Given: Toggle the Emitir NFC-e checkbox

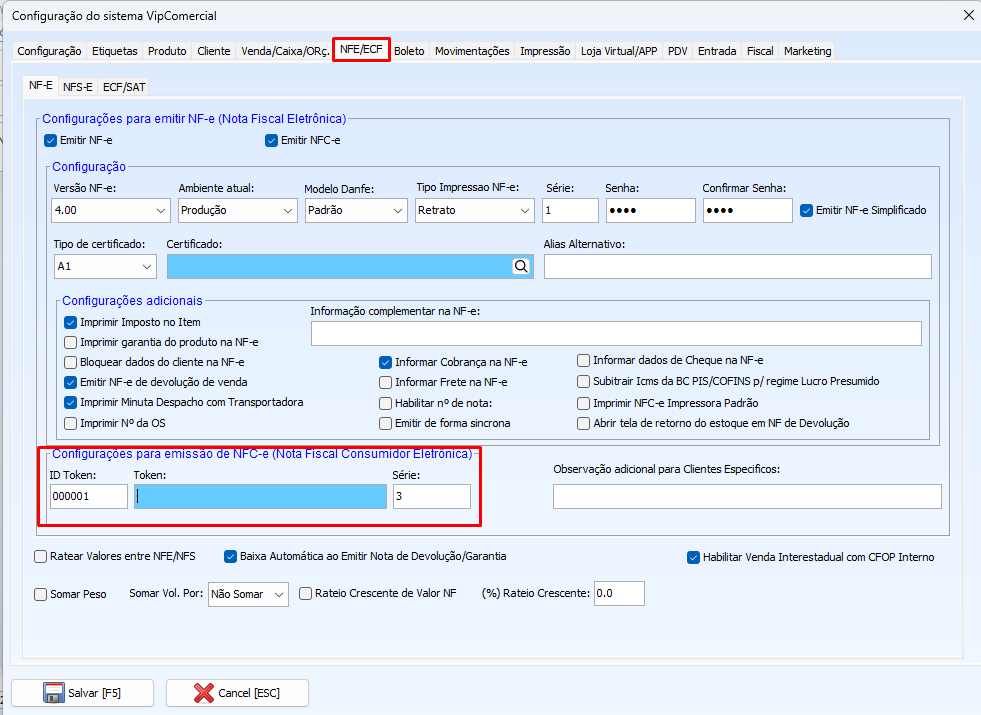Looking at the screenshot, I should tap(271, 140).
